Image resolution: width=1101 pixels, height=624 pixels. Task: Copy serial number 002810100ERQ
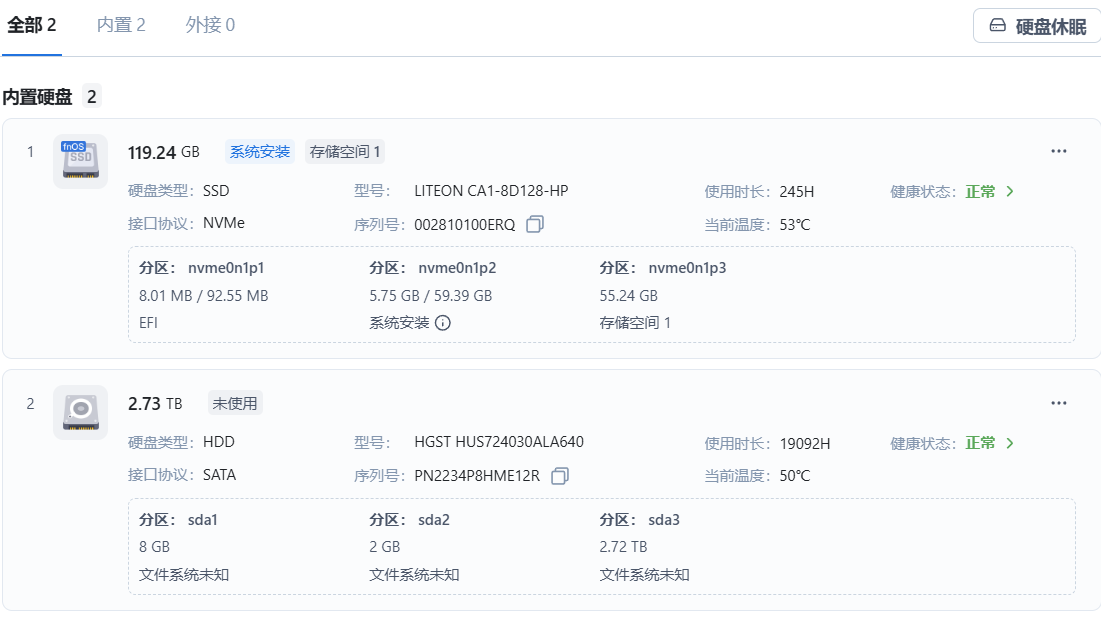(x=535, y=224)
